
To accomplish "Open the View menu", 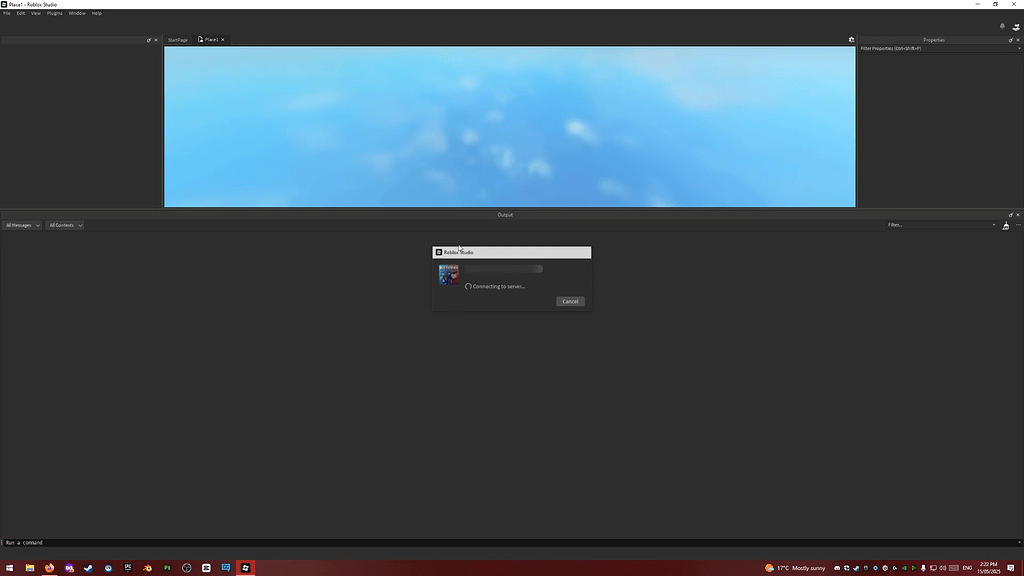I will 35,13.
